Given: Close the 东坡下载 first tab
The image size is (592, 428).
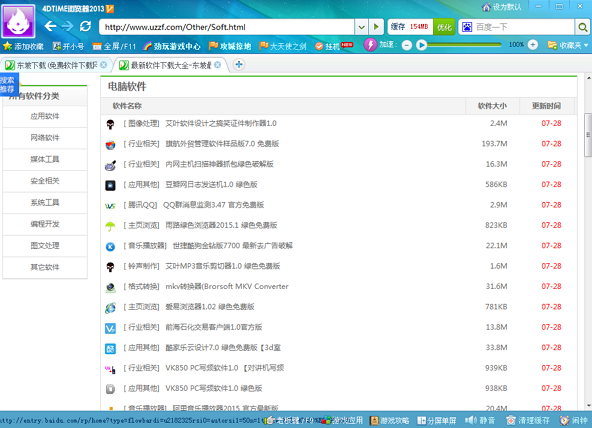Looking at the screenshot, I should point(103,65).
